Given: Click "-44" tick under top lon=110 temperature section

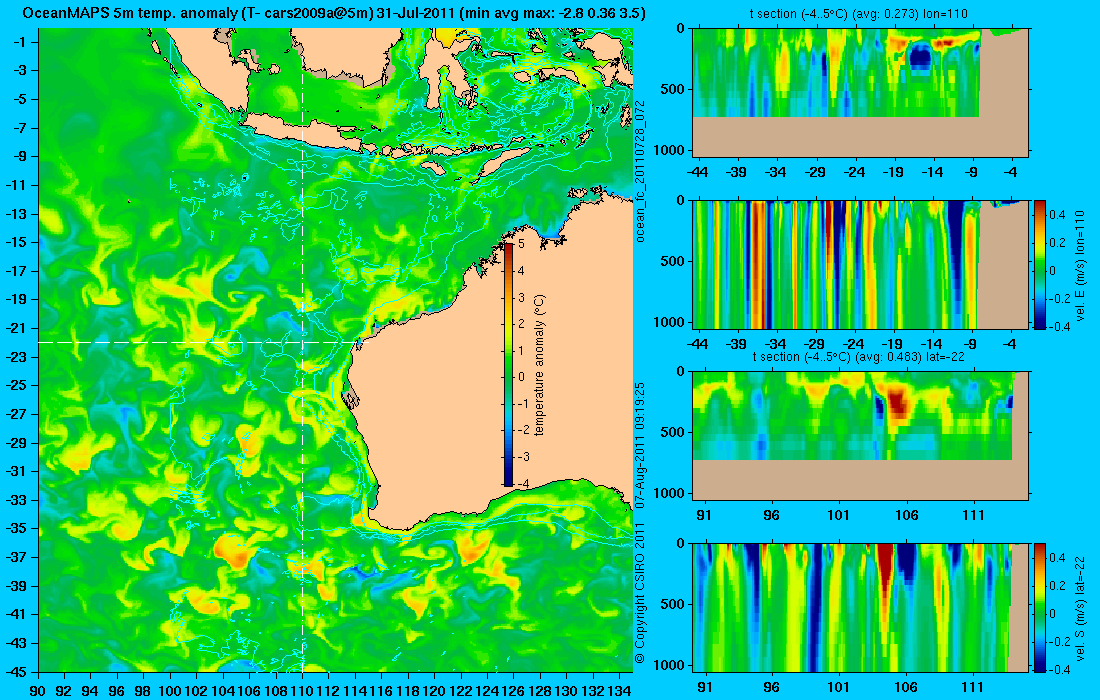Looking at the screenshot, I should tap(697, 171).
